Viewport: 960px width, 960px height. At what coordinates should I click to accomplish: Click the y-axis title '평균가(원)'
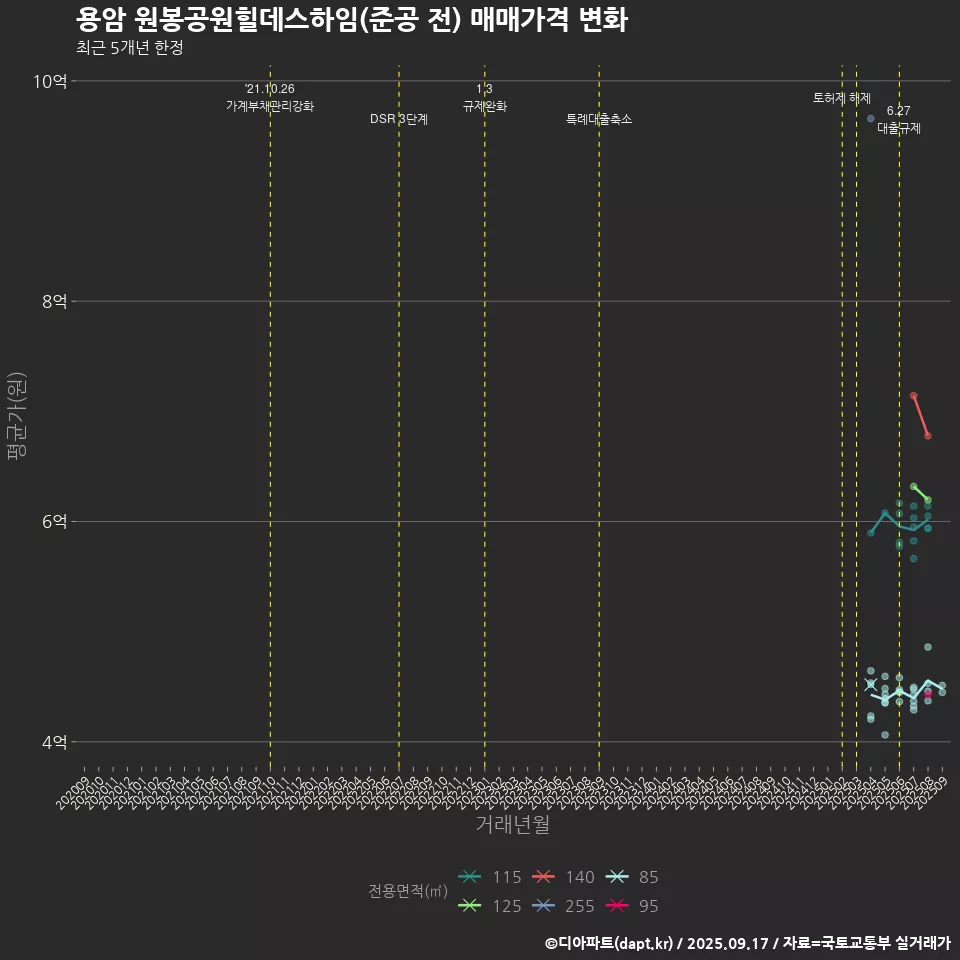pos(17,416)
